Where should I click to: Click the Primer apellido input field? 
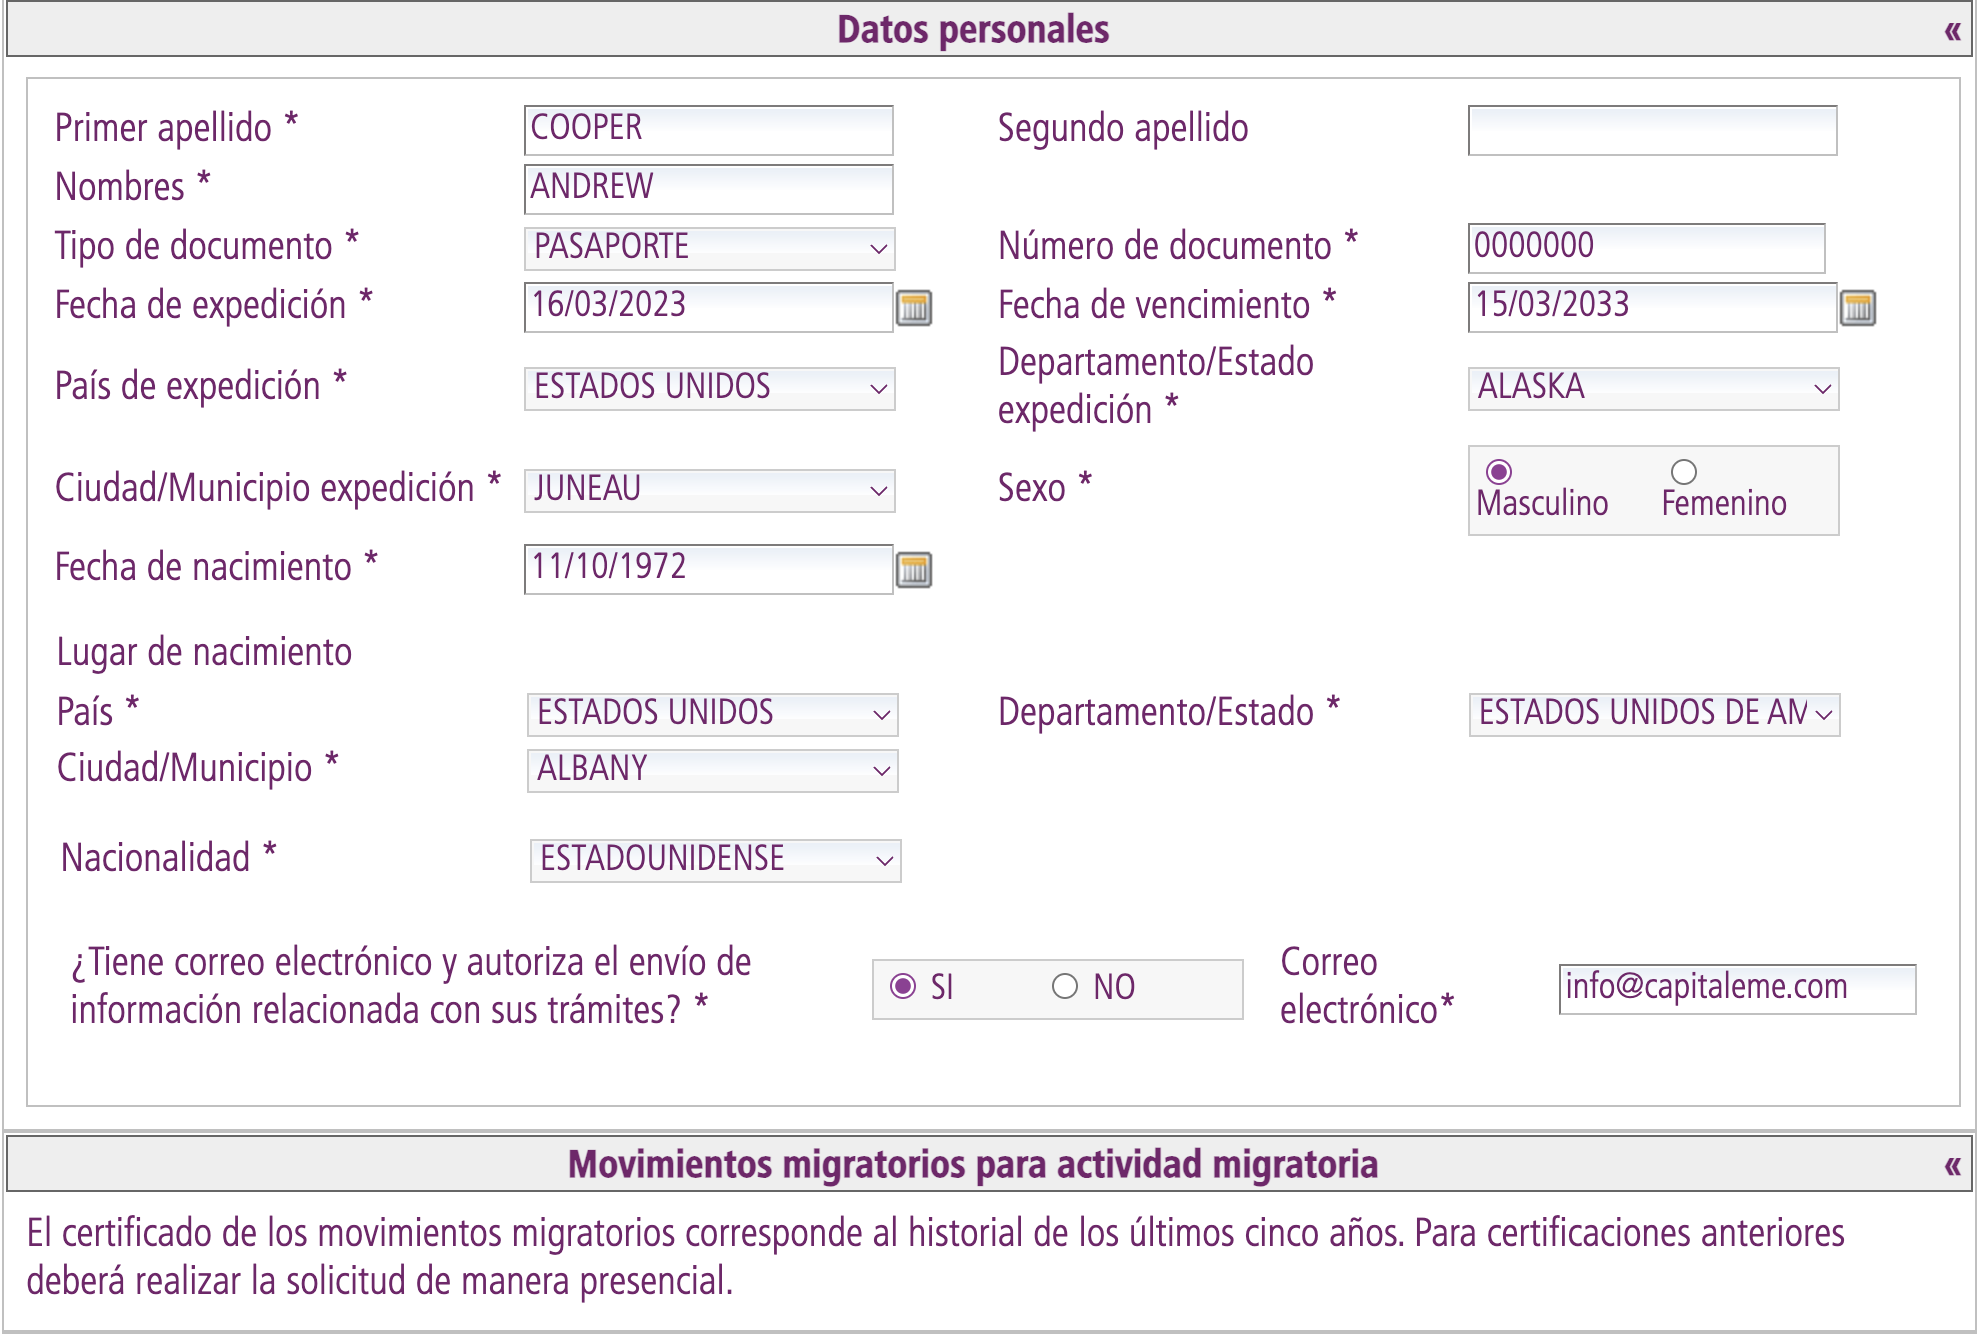(708, 130)
